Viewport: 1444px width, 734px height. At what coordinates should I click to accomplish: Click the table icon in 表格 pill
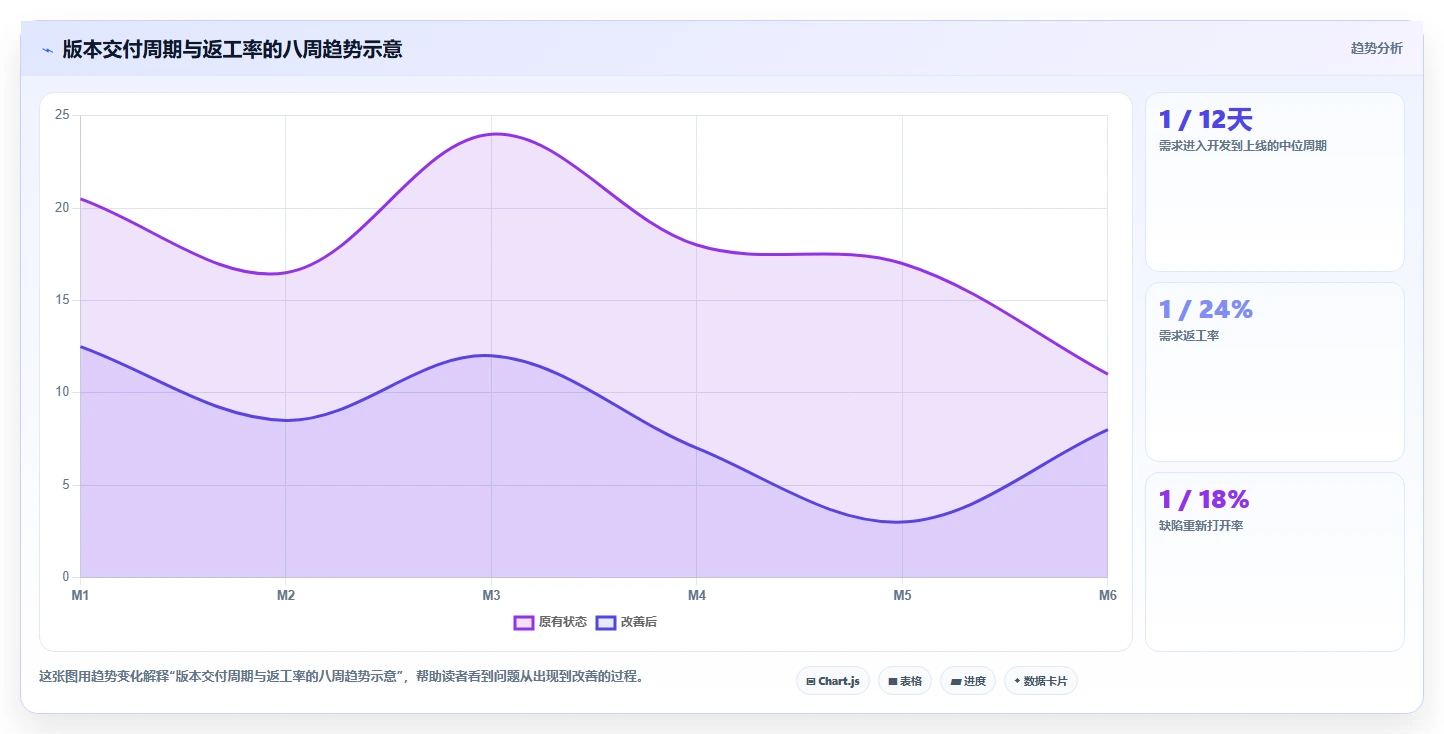[x=893, y=682]
